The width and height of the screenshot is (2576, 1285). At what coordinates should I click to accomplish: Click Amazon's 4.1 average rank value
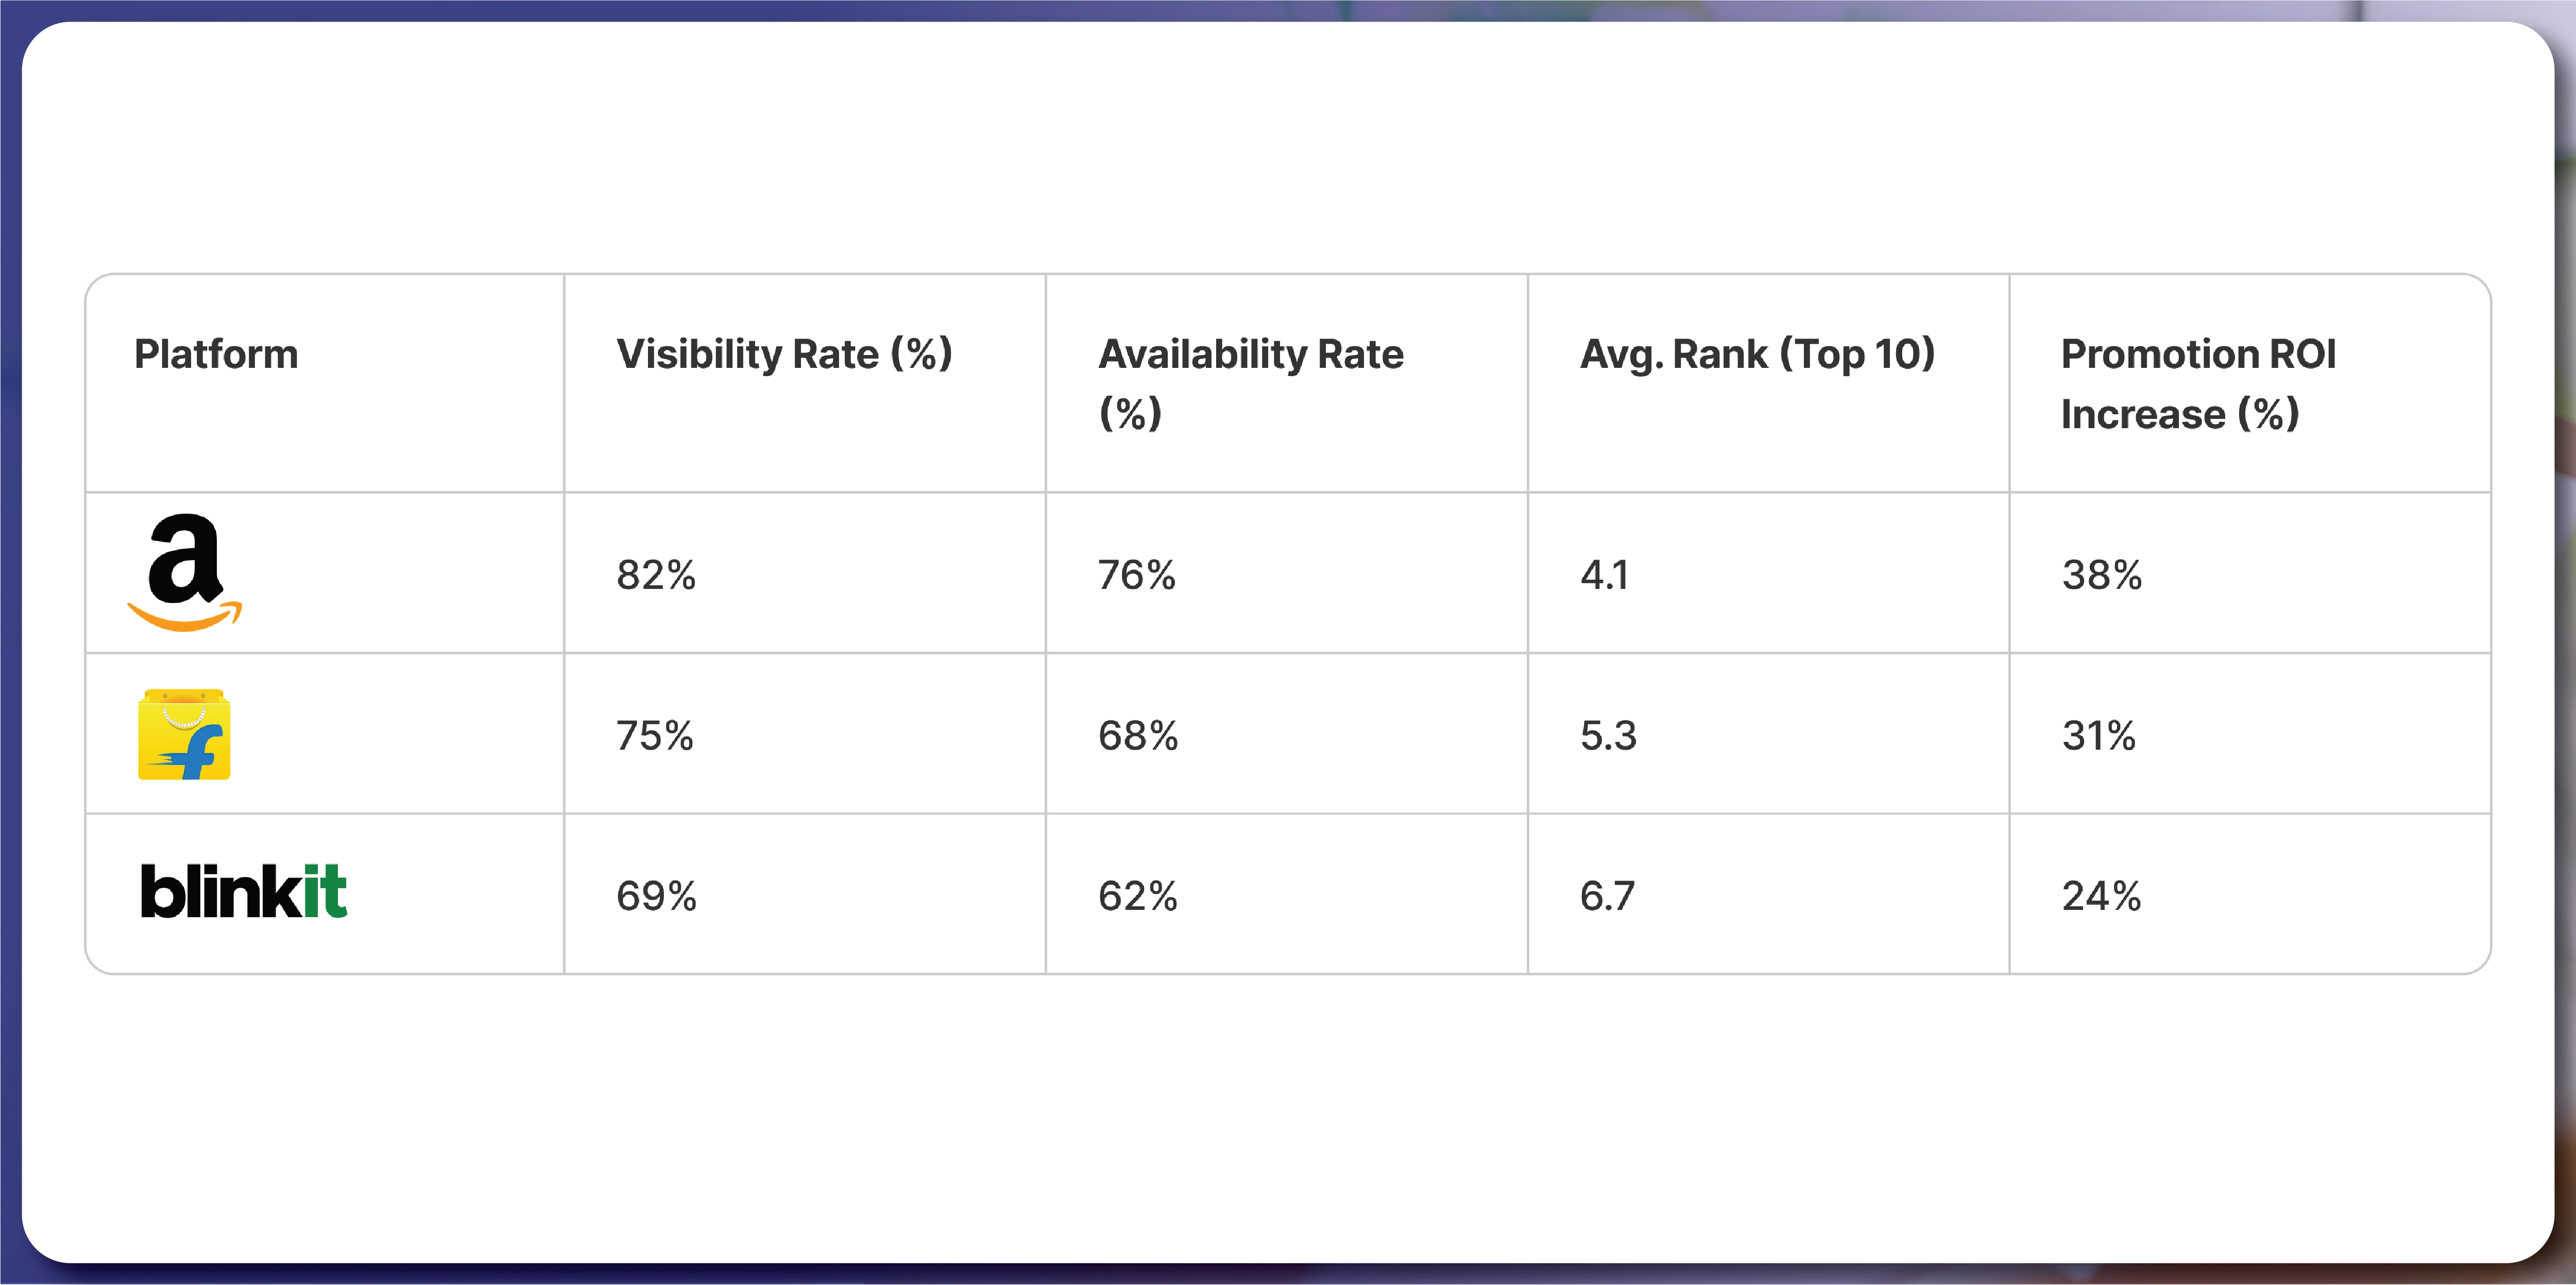pyautogui.click(x=1604, y=575)
